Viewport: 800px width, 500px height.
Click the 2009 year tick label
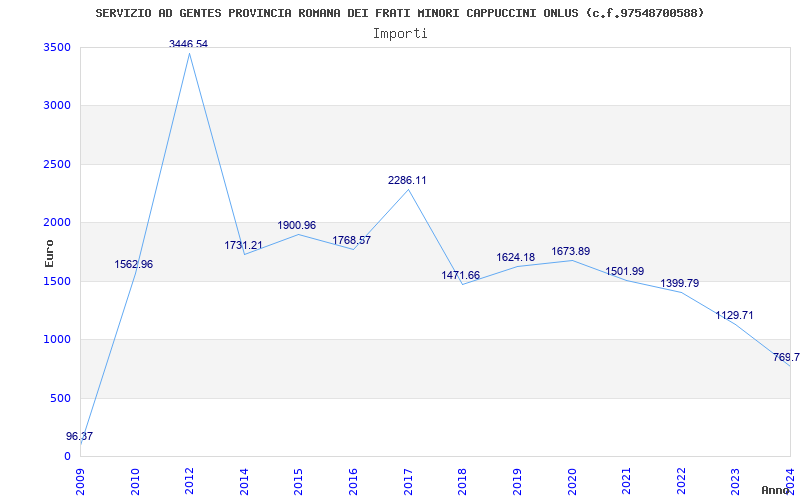click(80, 482)
